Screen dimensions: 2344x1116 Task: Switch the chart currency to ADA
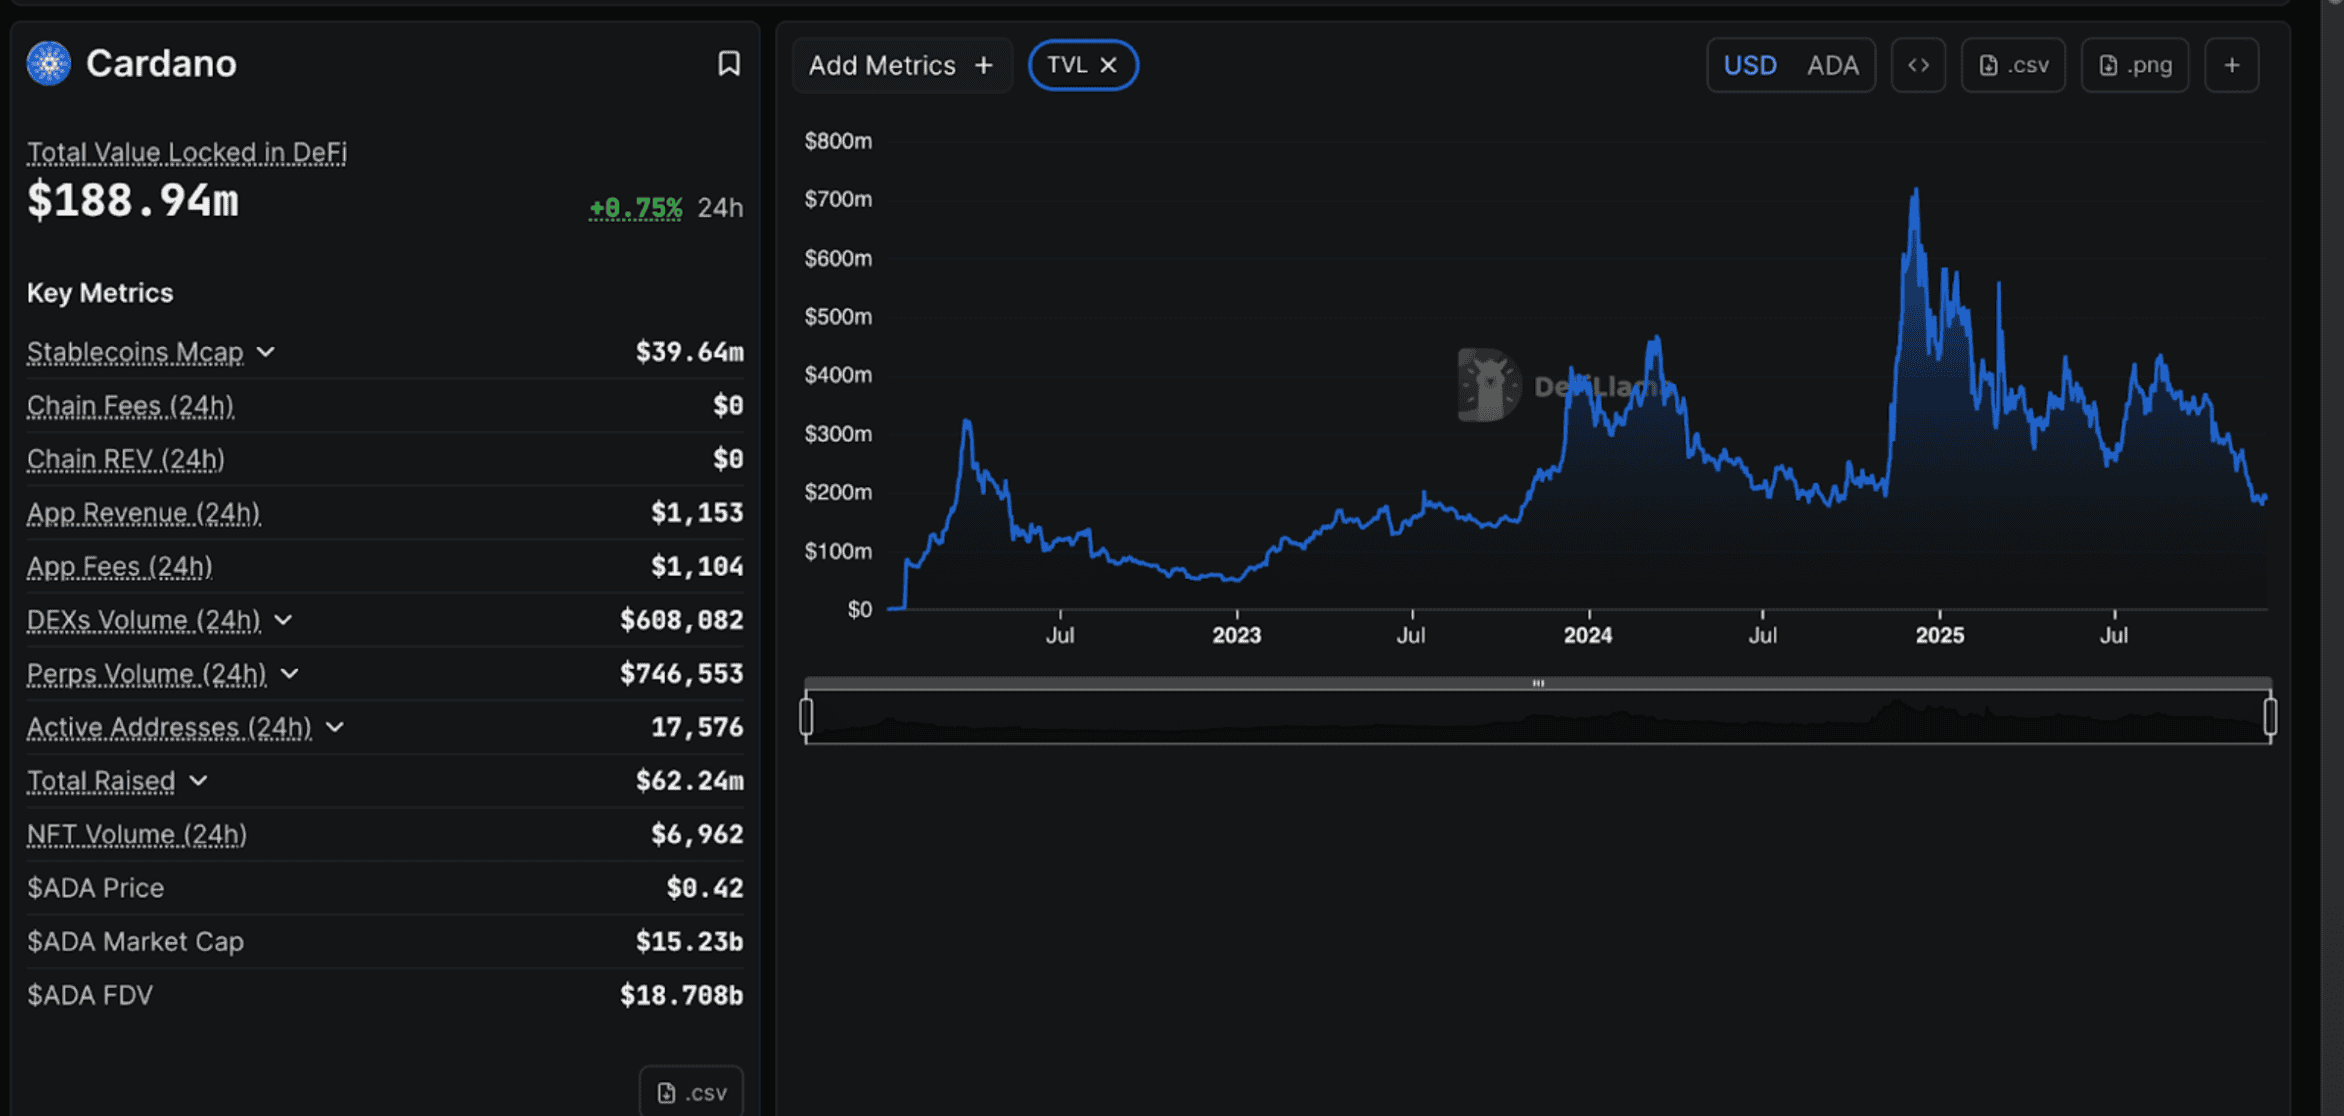pyautogui.click(x=1834, y=64)
